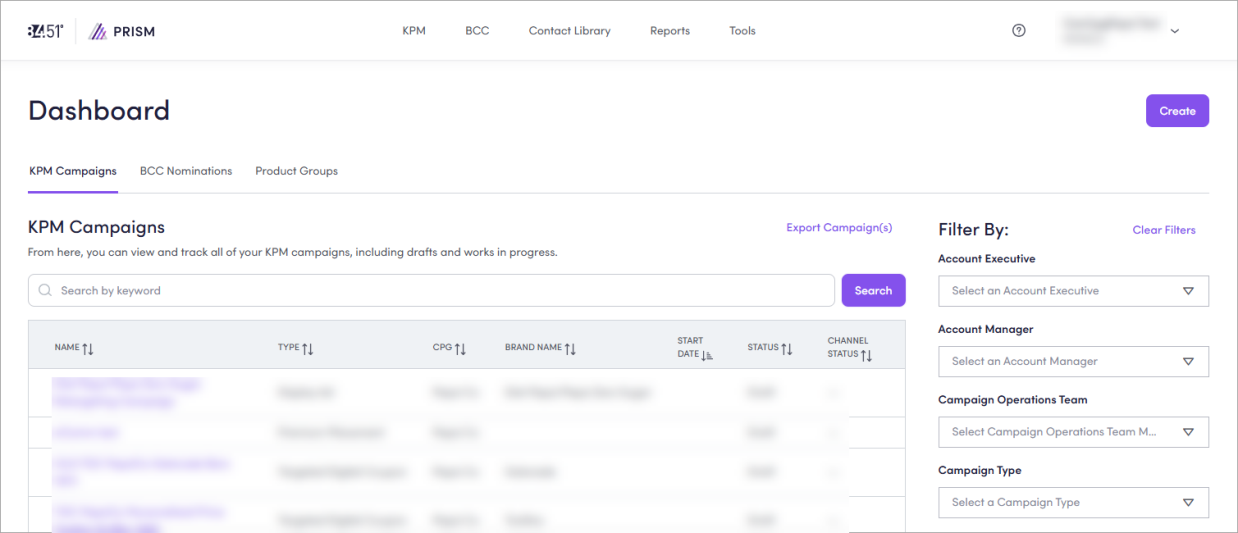This screenshot has width=1238, height=533.
Task: Sort by Channel Status column arrows
Action: (866, 355)
